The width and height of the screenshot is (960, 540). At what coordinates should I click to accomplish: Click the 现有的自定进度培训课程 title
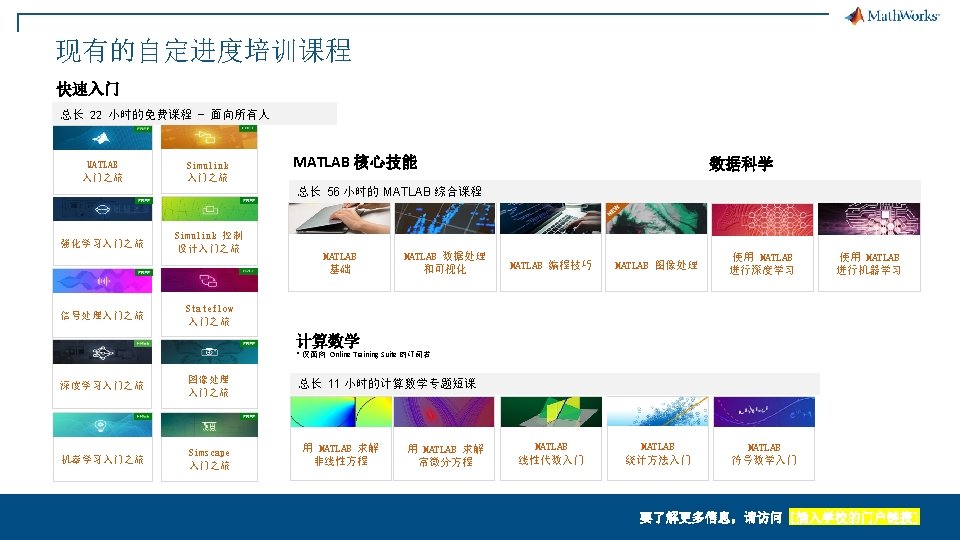point(204,50)
